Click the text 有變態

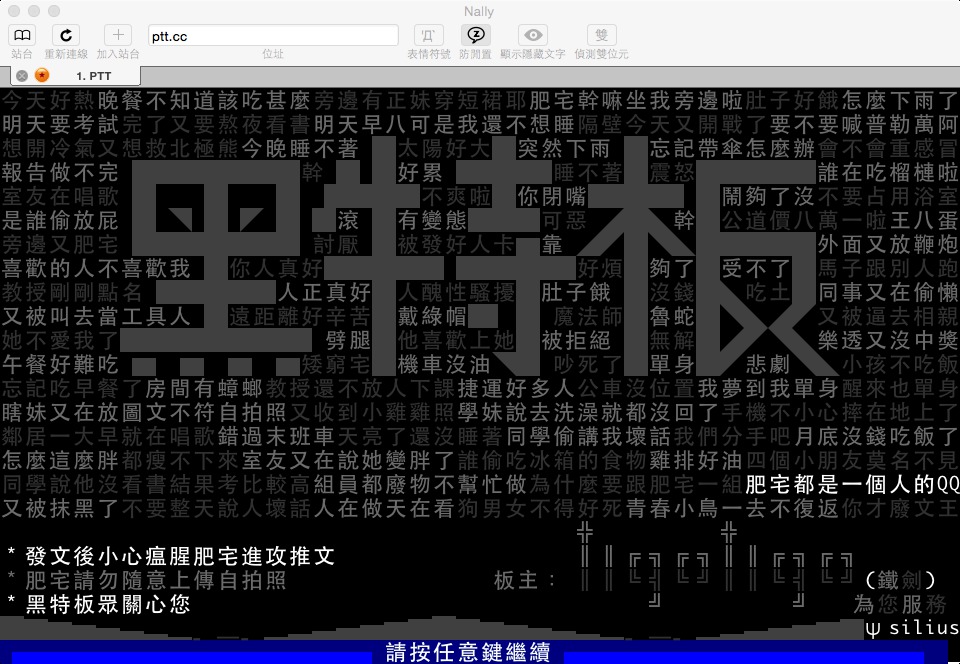432,221
